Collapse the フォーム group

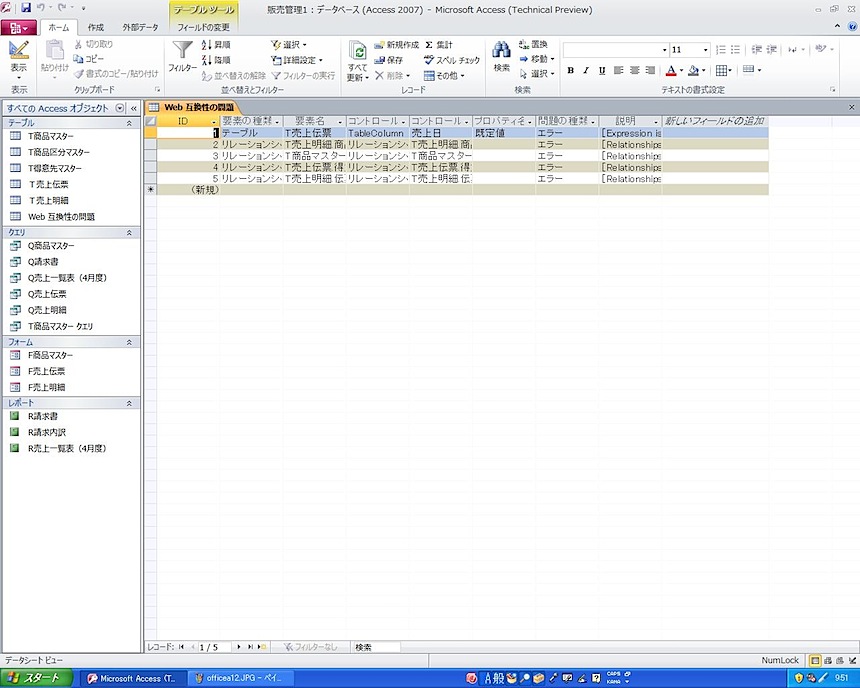pos(129,342)
